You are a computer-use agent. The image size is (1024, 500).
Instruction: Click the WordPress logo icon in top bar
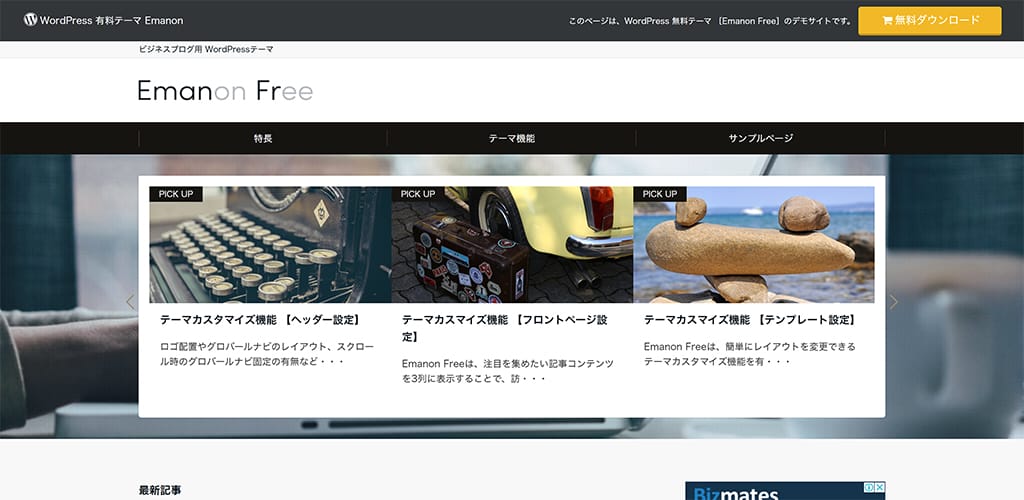pos(31,20)
